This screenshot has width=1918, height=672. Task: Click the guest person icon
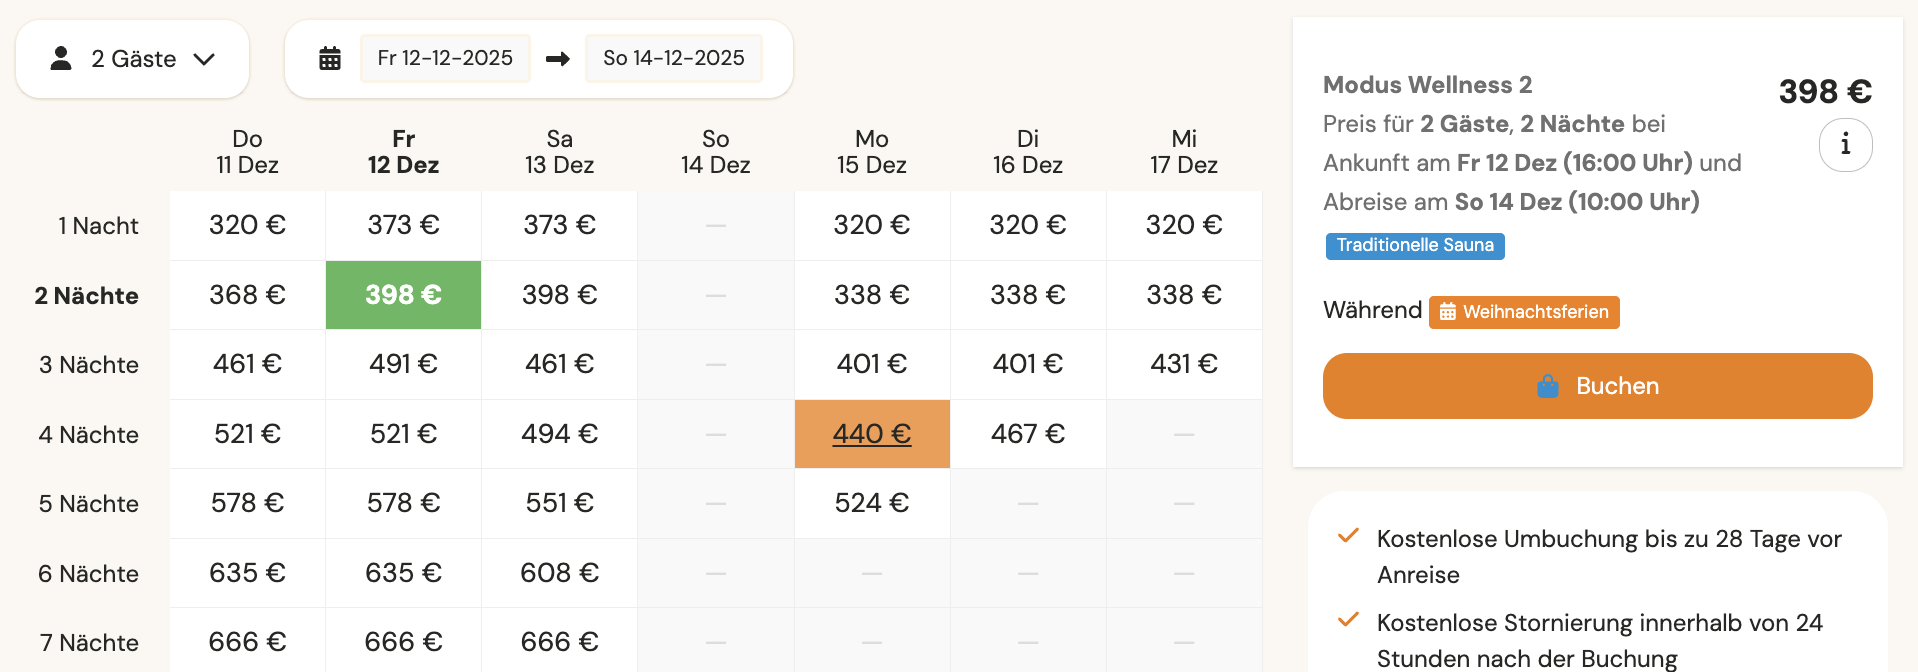click(61, 59)
